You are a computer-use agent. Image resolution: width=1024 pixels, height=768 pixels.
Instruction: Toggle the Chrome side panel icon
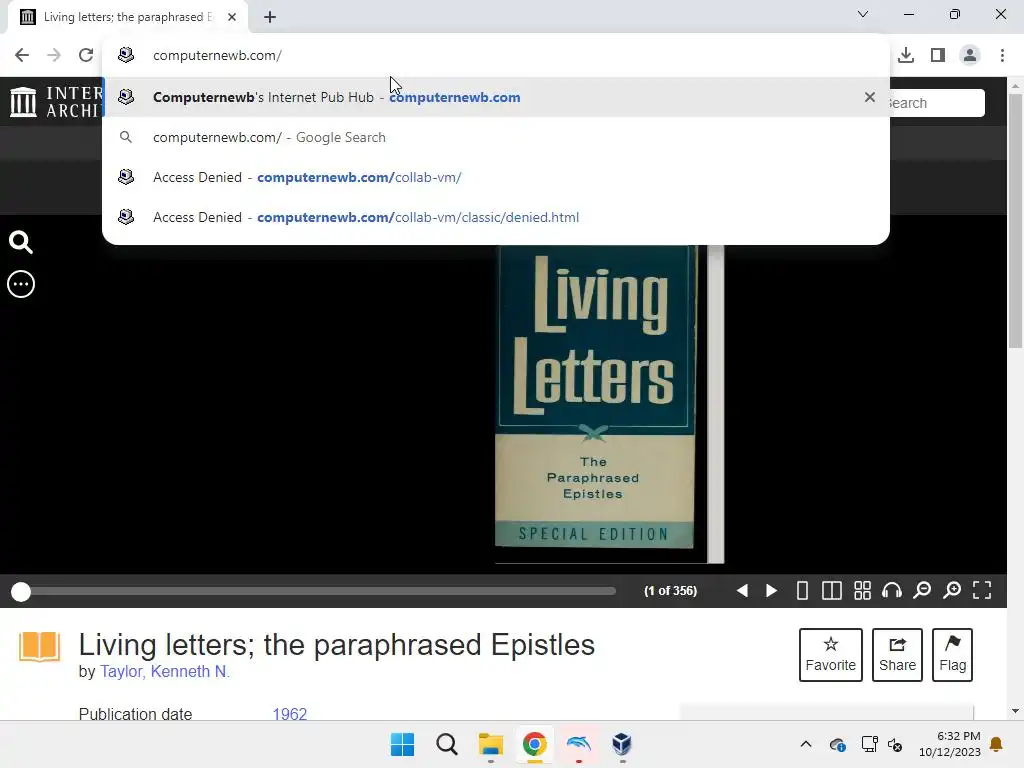(938, 56)
